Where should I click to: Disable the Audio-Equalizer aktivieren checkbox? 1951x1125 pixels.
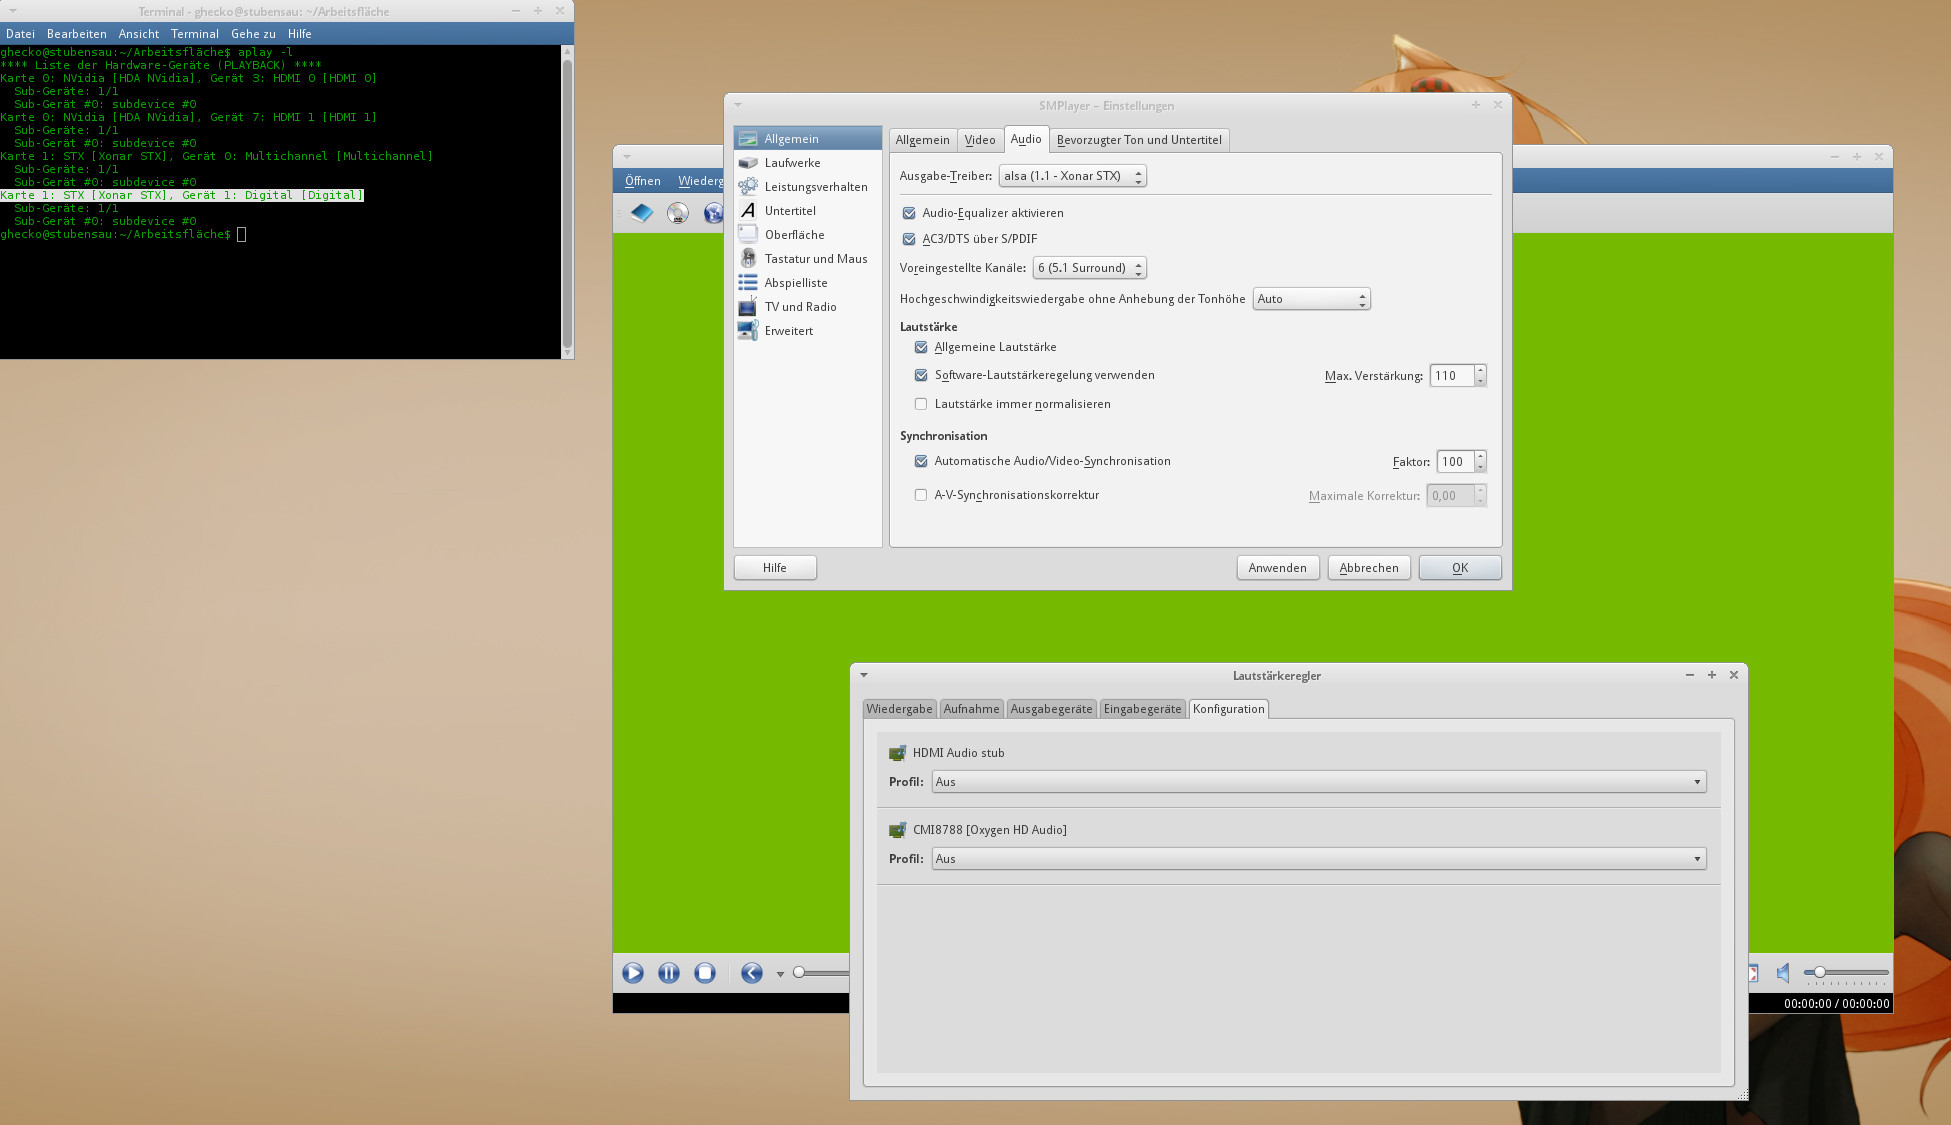(909, 213)
